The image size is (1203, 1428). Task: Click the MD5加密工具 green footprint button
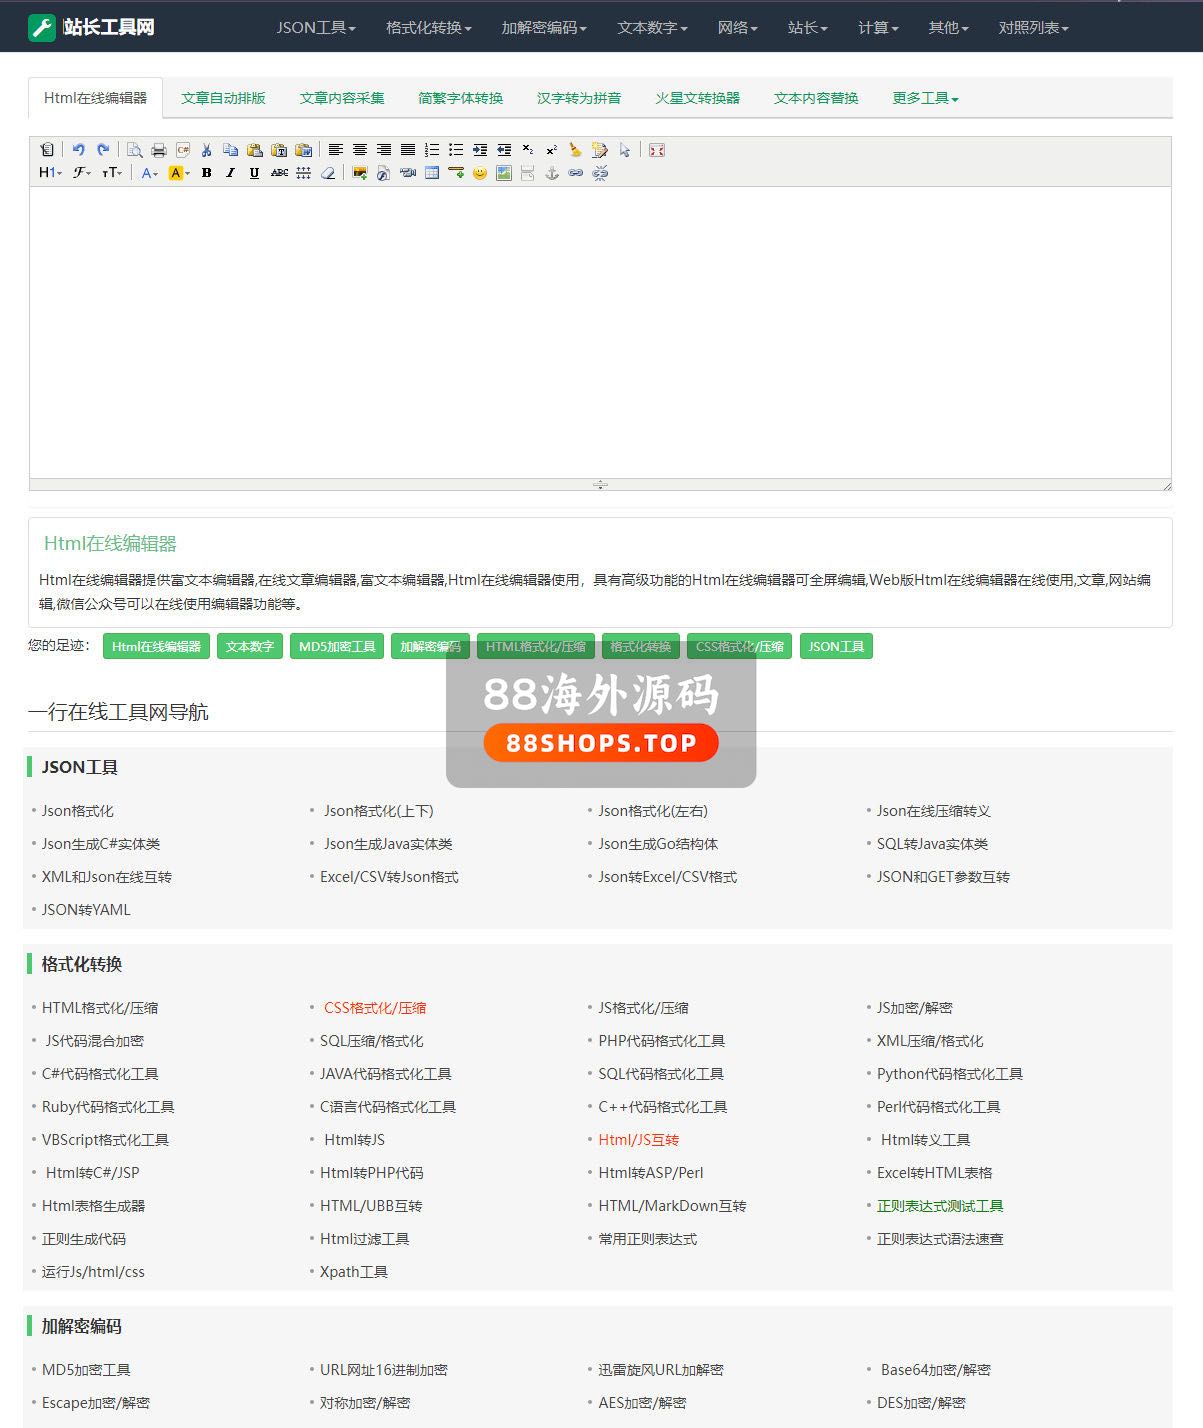[337, 647]
